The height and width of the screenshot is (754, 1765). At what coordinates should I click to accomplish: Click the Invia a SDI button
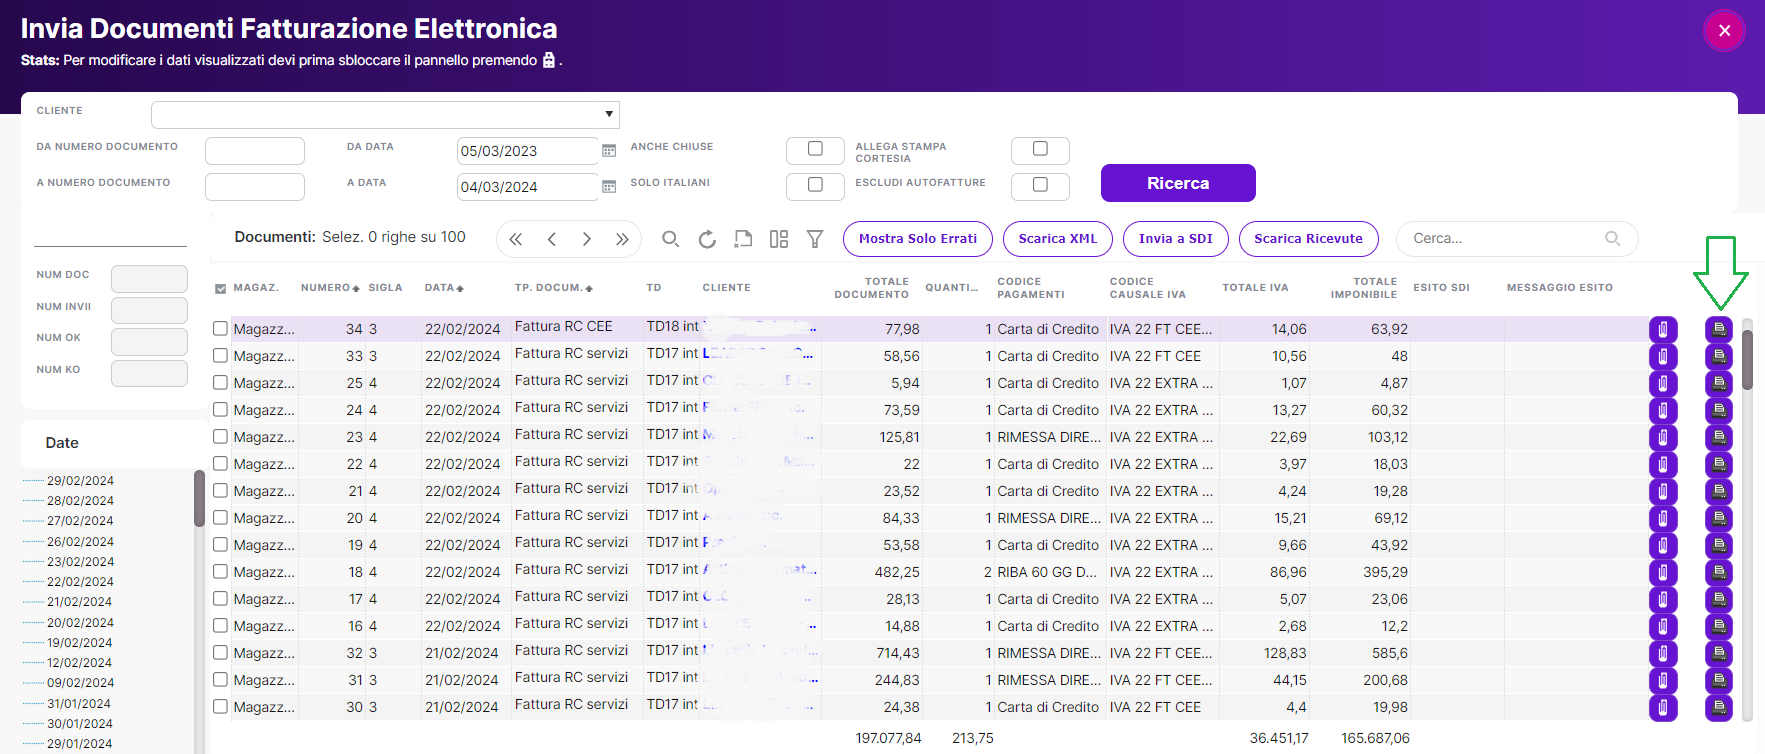point(1176,239)
